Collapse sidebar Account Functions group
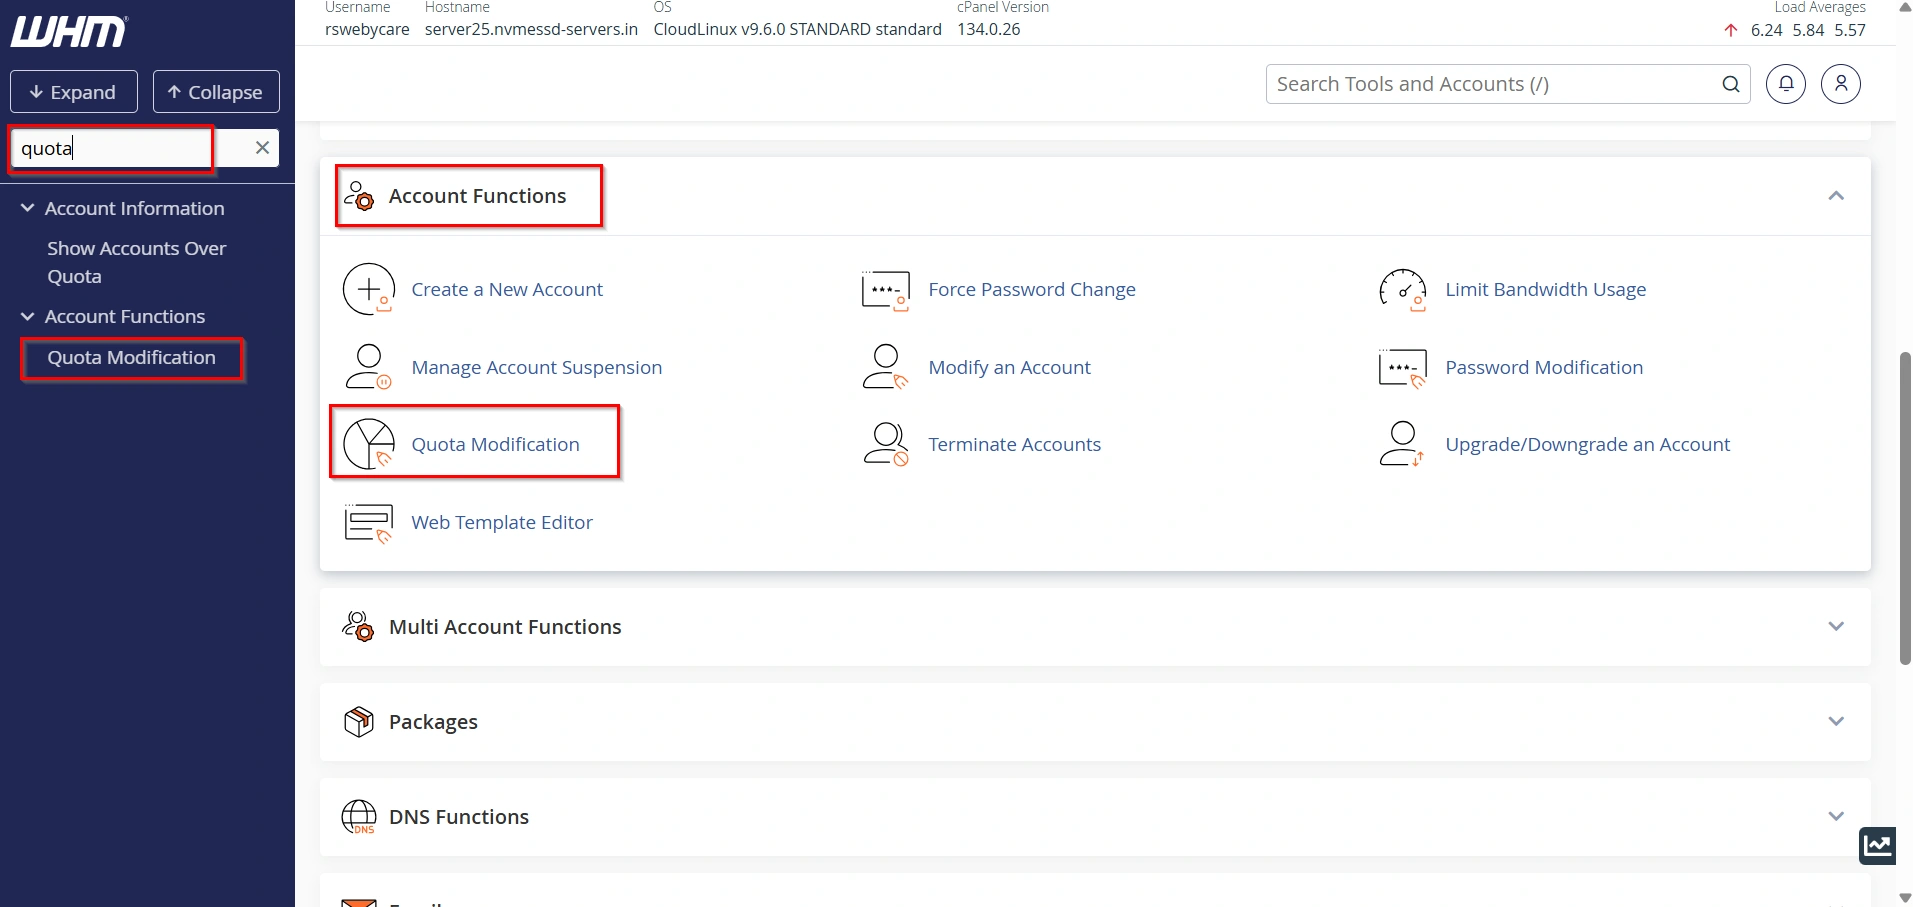Image resolution: width=1913 pixels, height=907 pixels. point(27,316)
